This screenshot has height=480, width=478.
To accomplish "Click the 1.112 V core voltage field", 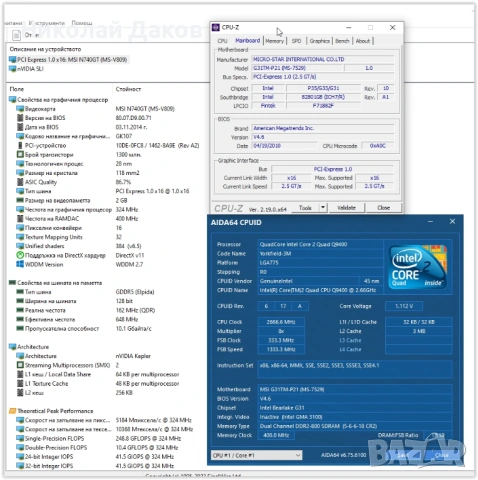I will point(404,306).
